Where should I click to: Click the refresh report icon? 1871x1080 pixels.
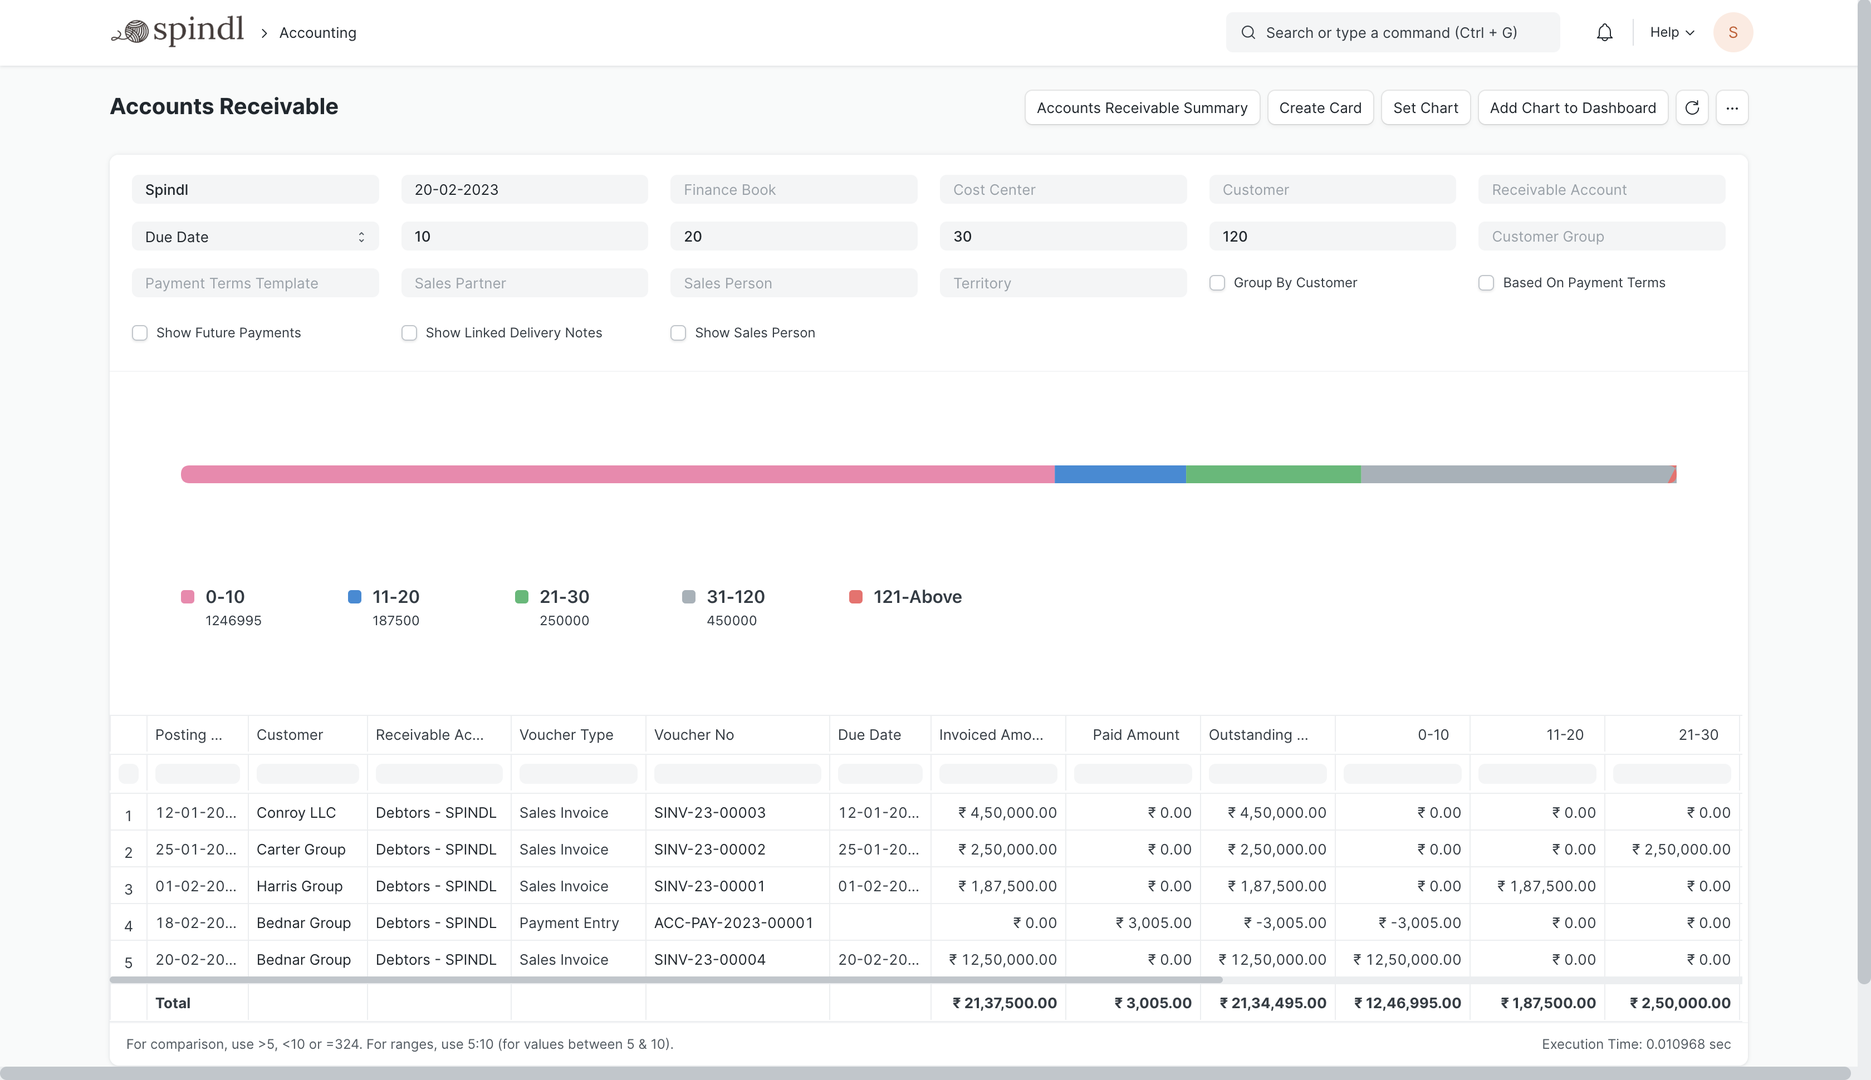[1692, 107]
